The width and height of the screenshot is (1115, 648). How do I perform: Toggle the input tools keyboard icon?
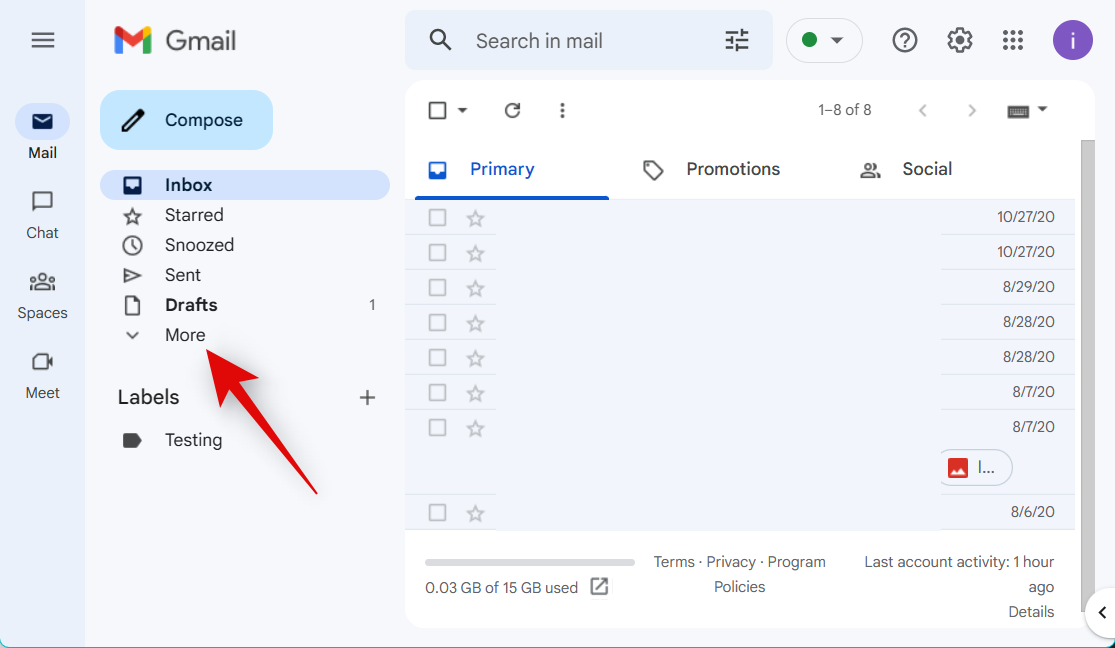pyautogui.click(x=1018, y=111)
